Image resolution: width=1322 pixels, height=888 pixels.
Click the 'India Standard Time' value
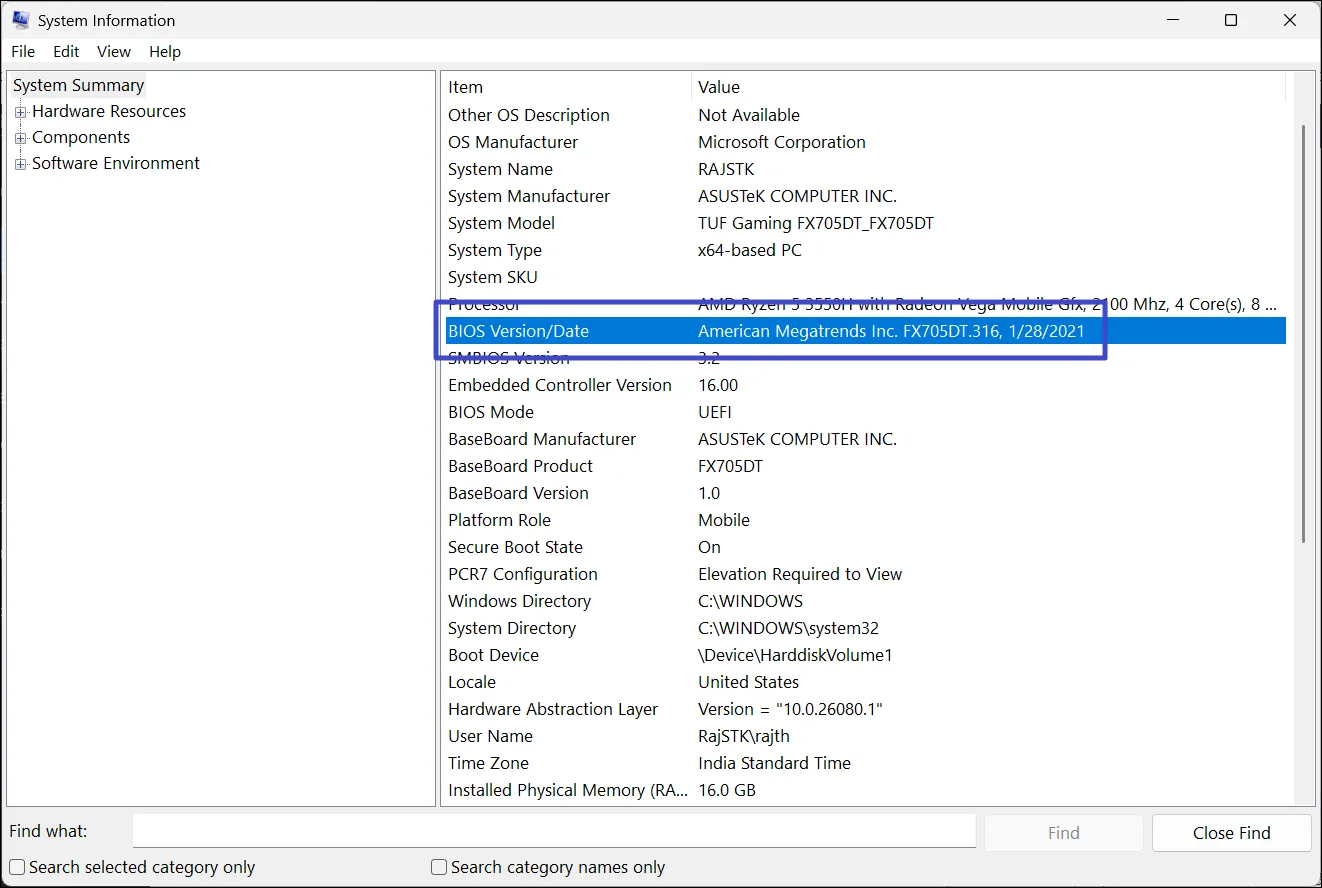pyautogui.click(x=775, y=763)
